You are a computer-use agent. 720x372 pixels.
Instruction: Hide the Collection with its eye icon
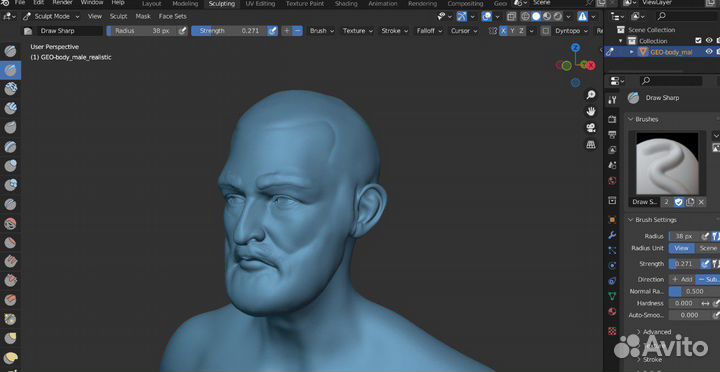click(709, 40)
